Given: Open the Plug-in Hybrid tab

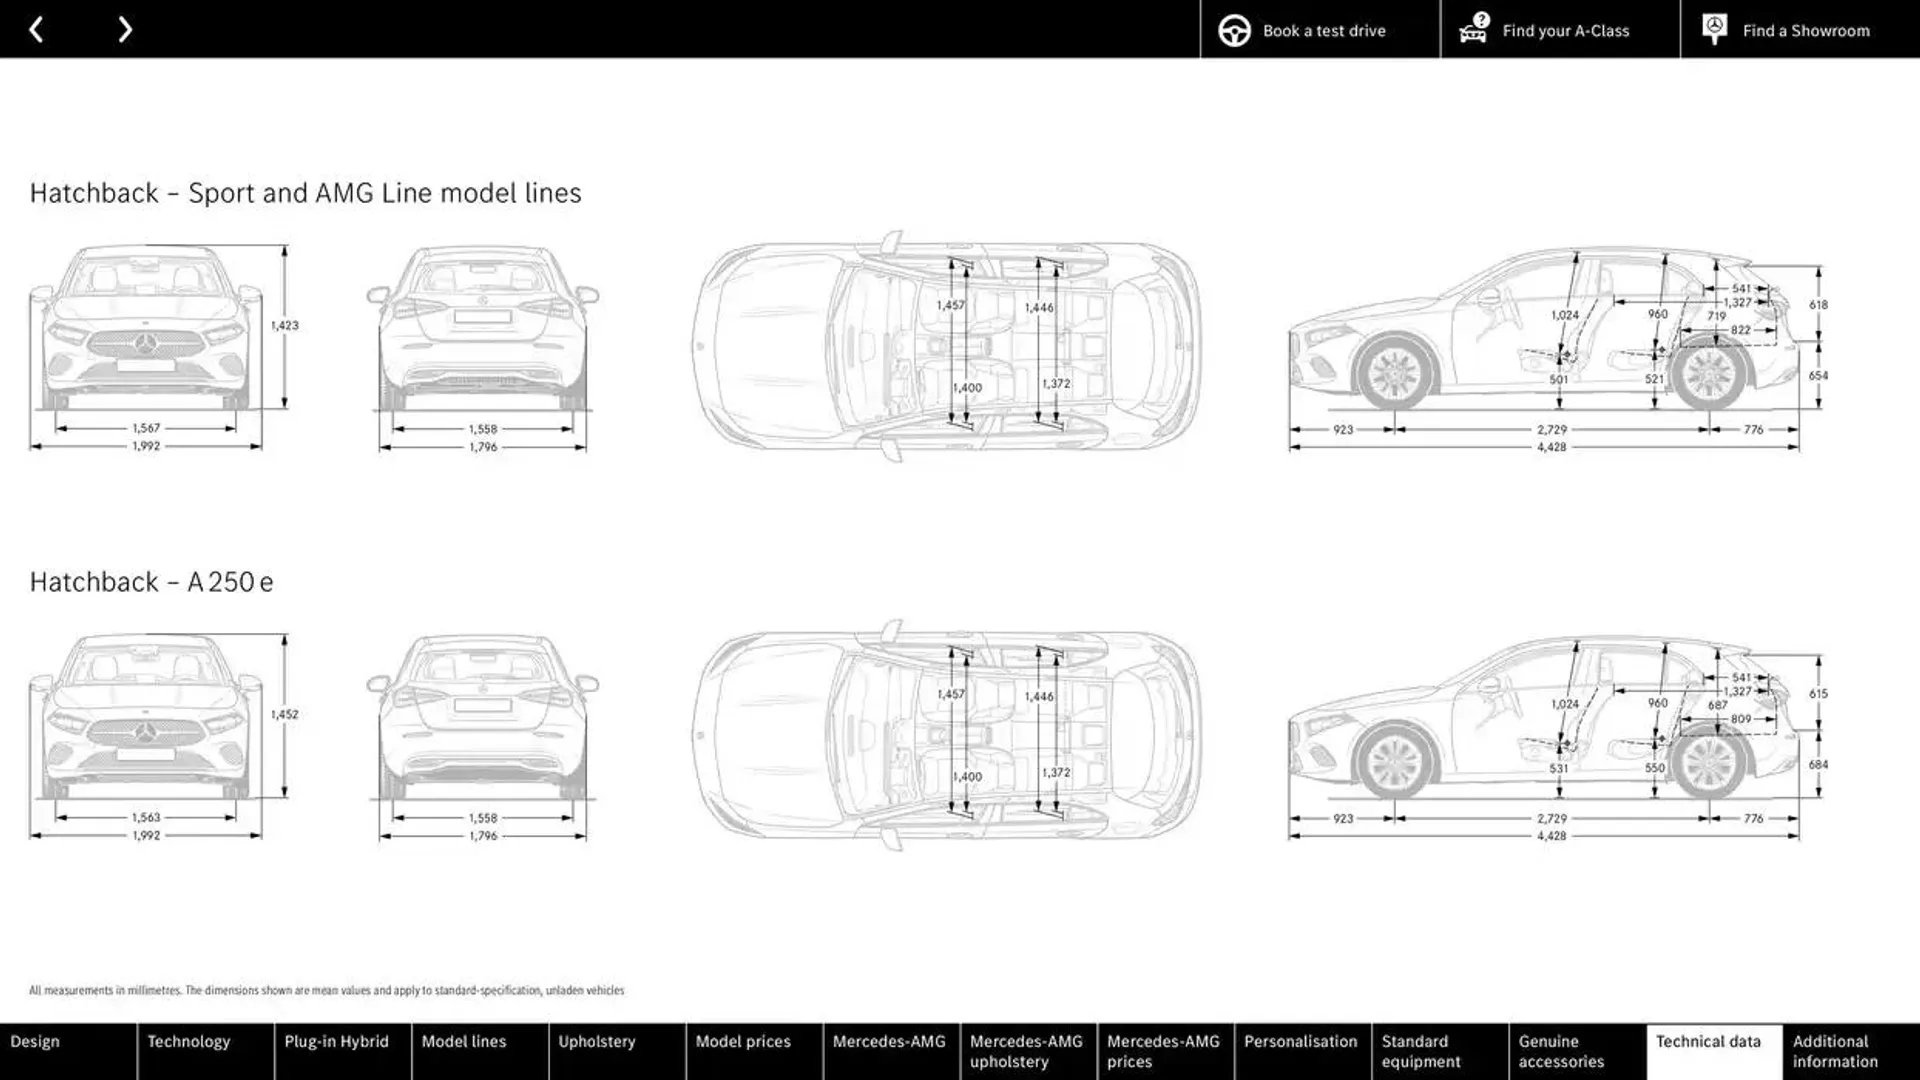Looking at the screenshot, I should coord(342,1051).
